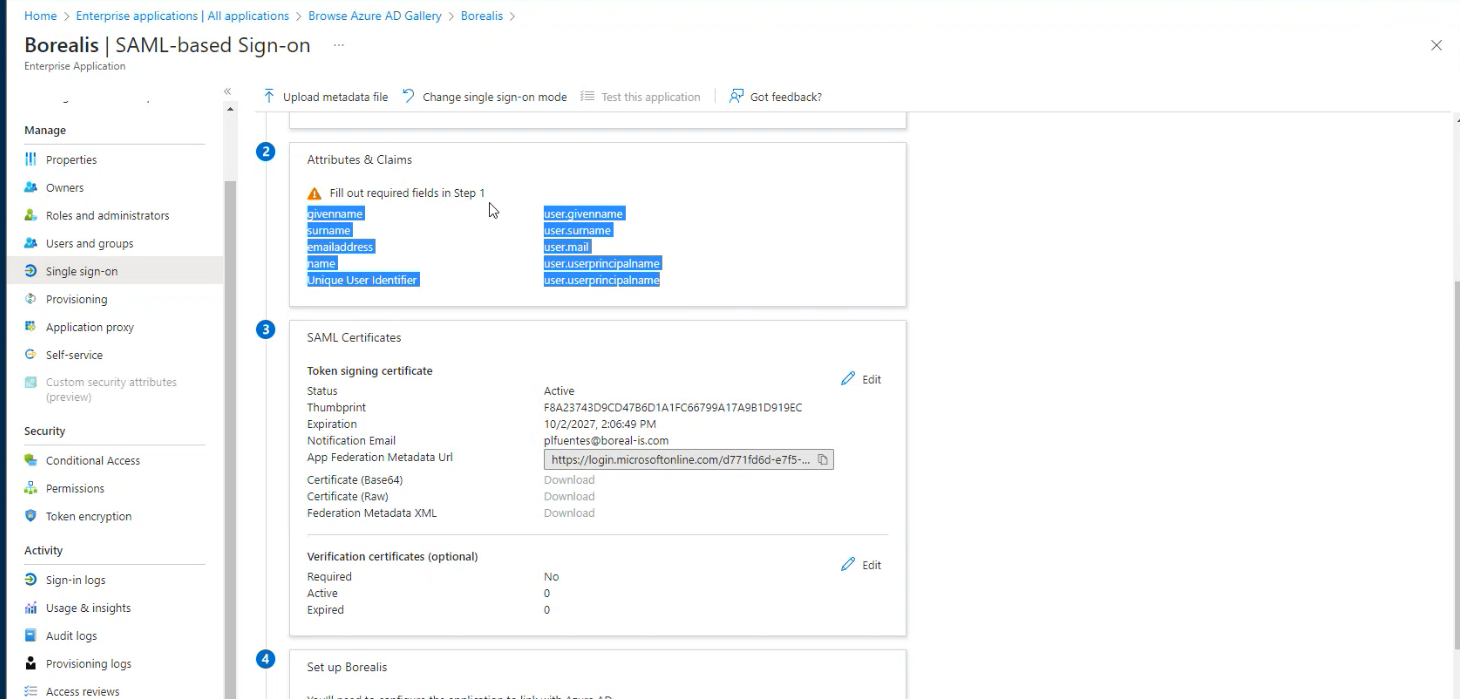1460x699 pixels.
Task: Click the Provisioning logs person icon
Action: pyautogui.click(x=31, y=664)
